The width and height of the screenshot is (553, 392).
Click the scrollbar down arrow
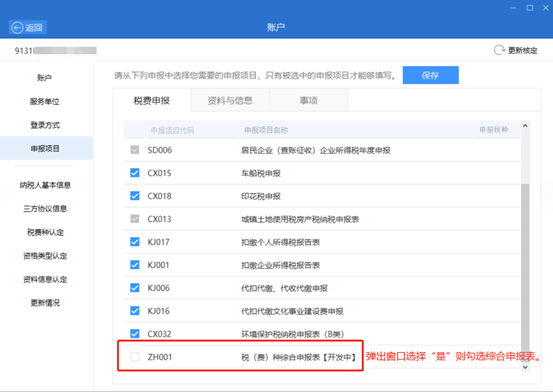(x=525, y=367)
